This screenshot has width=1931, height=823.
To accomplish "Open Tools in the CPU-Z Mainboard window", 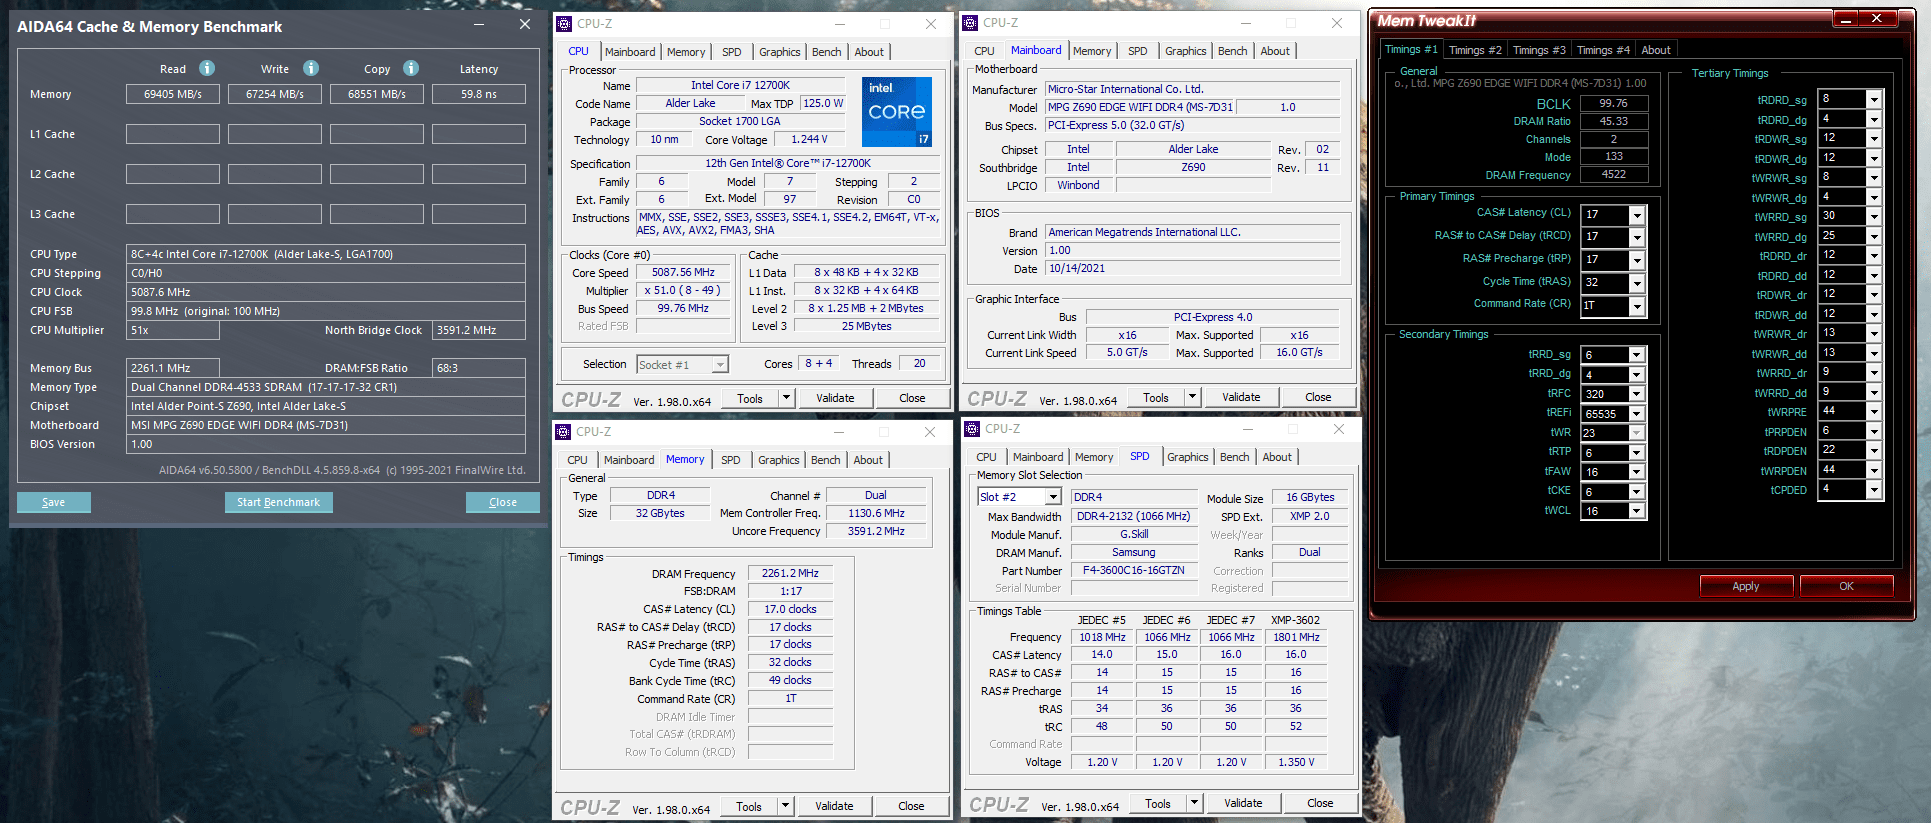I will tap(1156, 397).
